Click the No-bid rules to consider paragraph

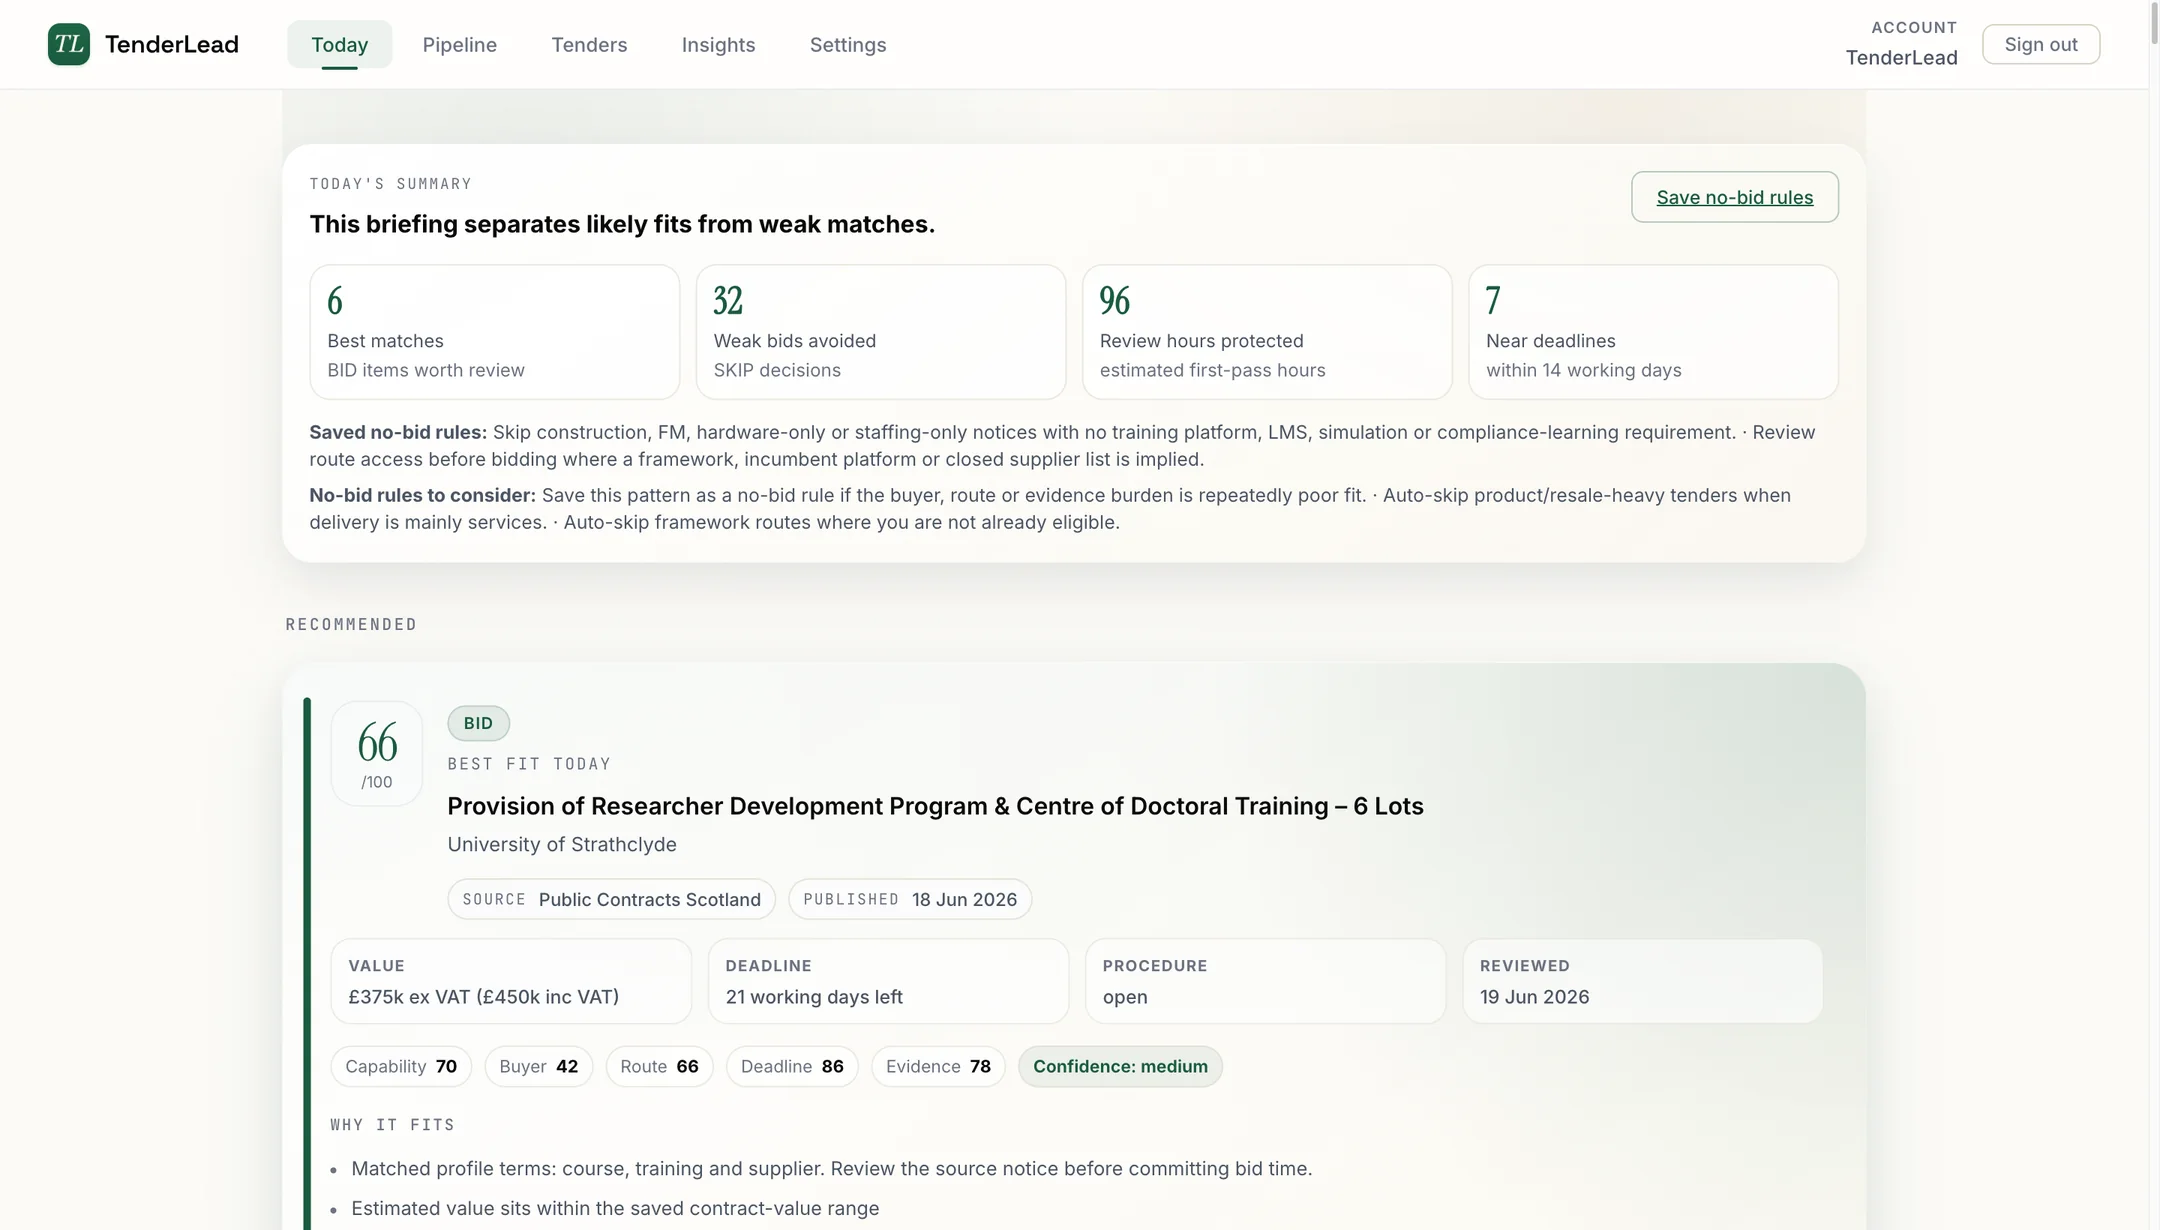tap(1050, 509)
